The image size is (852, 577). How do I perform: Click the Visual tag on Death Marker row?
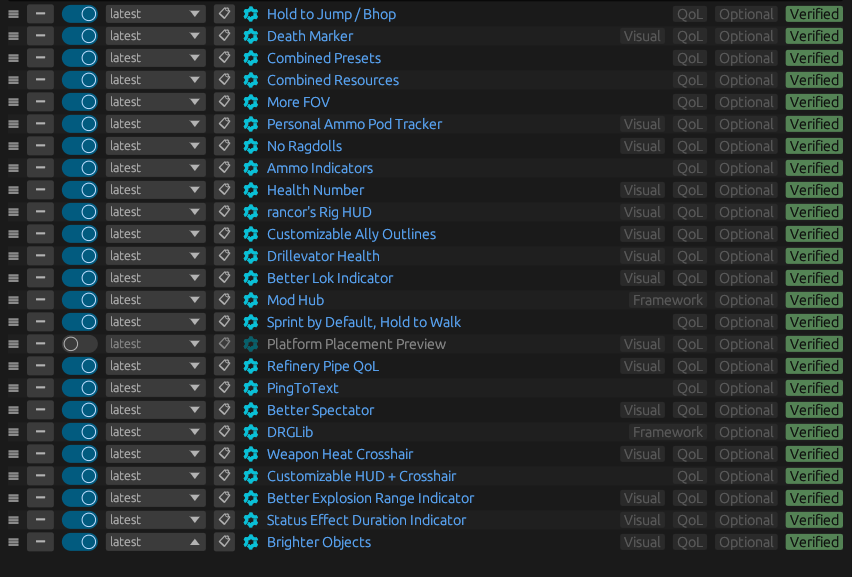click(x=642, y=36)
